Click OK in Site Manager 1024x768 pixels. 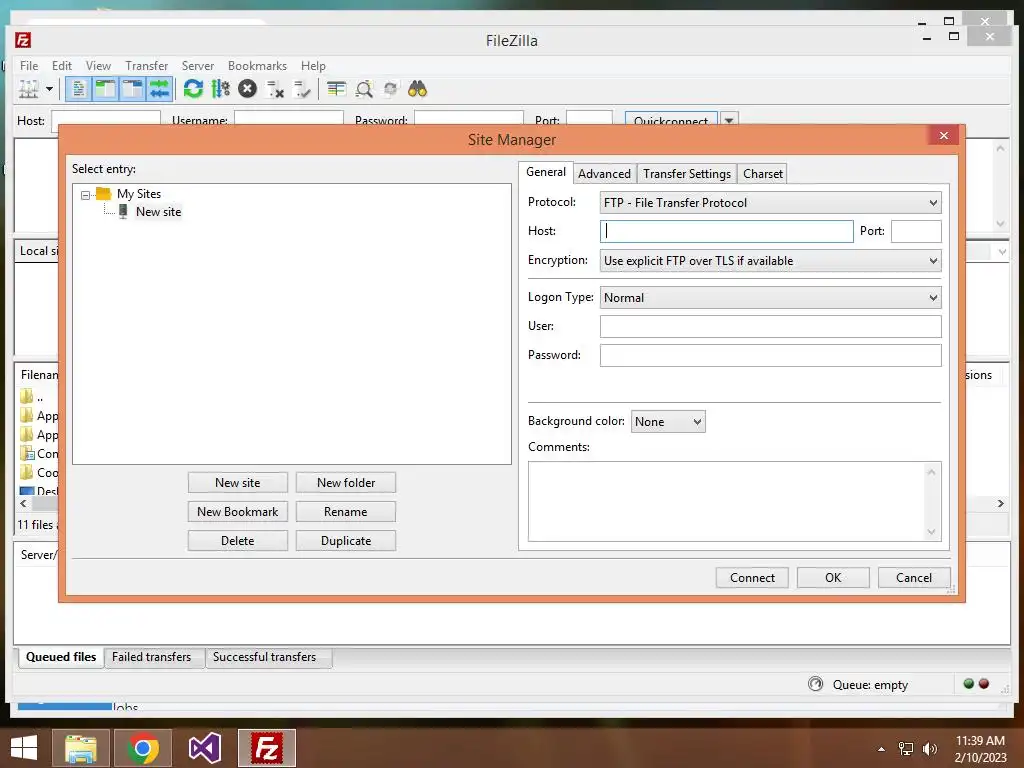pos(833,578)
